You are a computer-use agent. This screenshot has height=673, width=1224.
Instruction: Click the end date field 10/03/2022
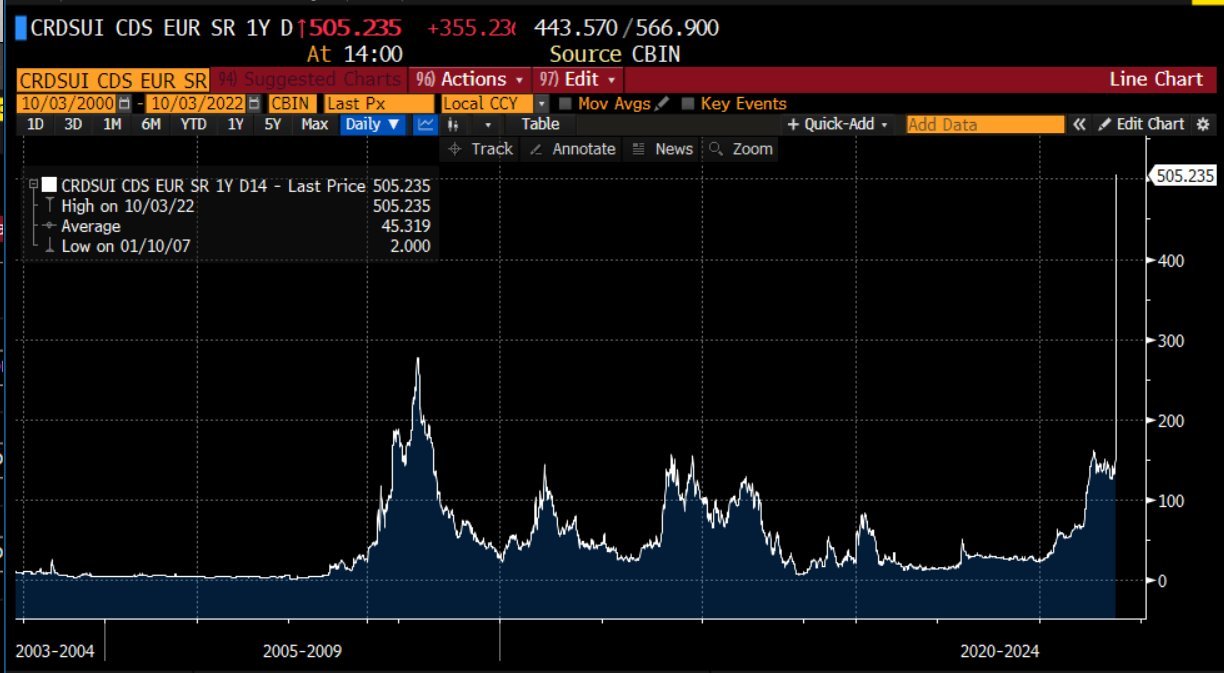(197, 103)
